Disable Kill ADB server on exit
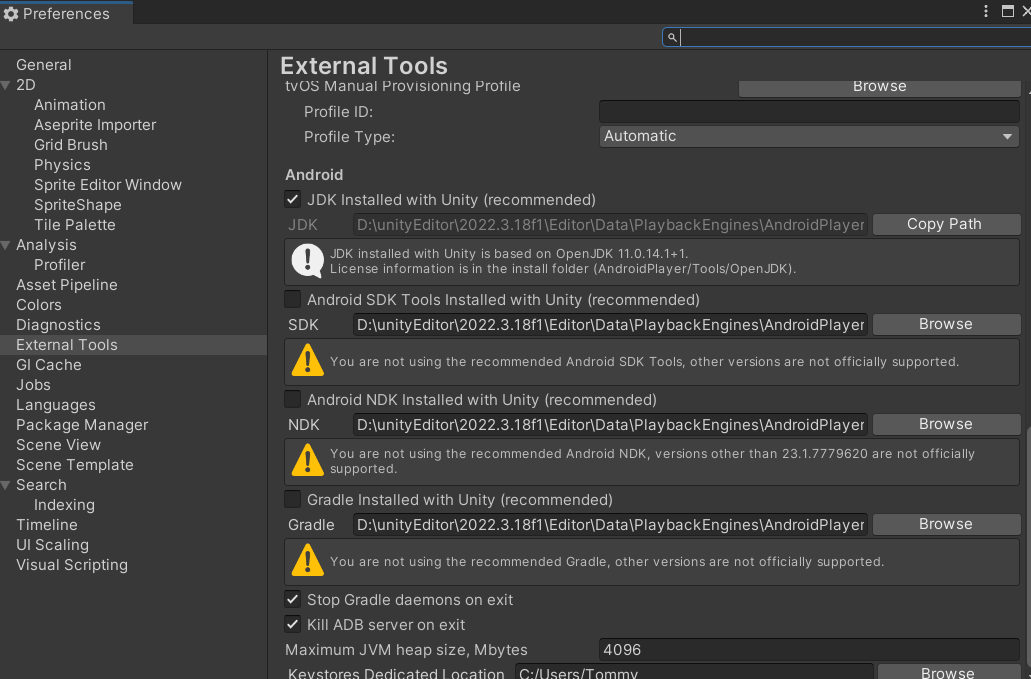Screen dimensions: 1031x679 pyautogui.click(x=293, y=624)
